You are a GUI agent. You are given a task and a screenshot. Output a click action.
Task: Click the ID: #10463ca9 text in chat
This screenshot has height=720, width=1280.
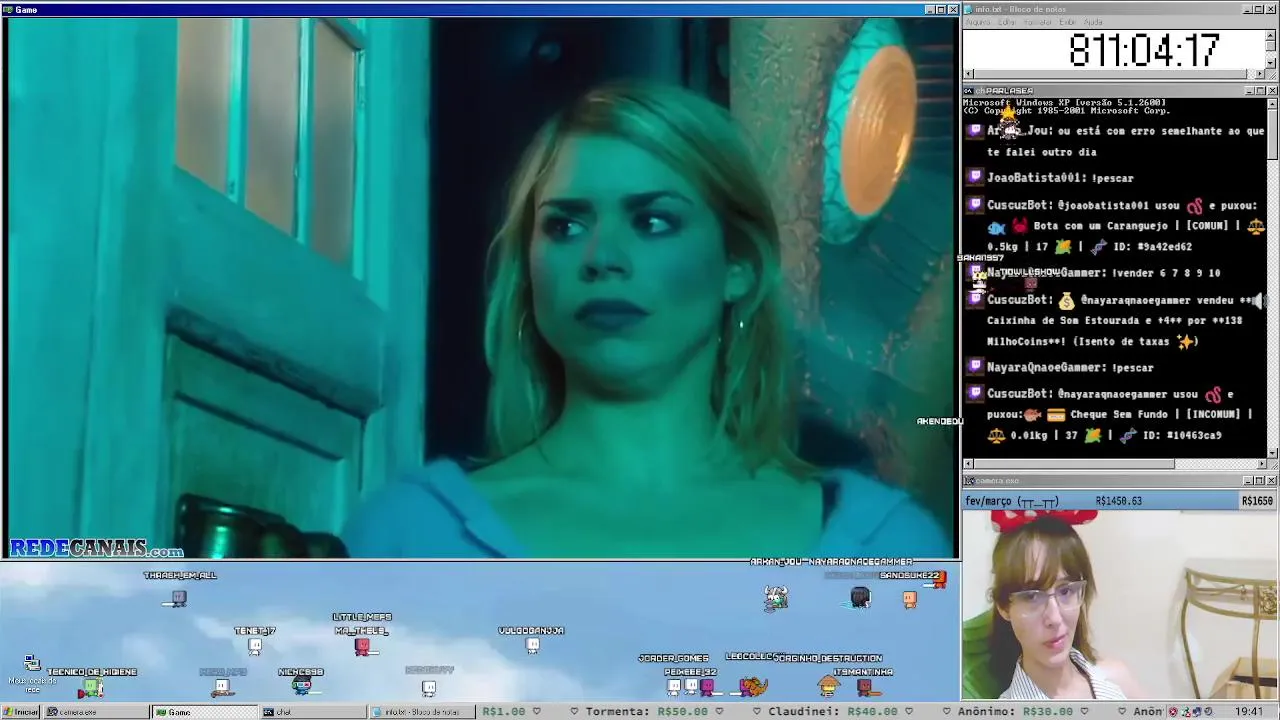coord(1181,436)
